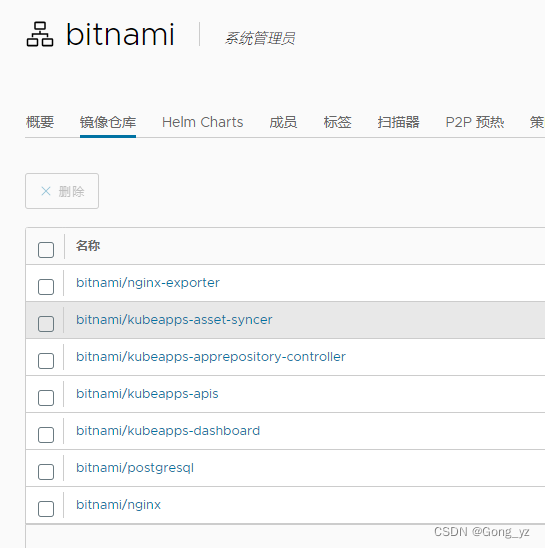Select the bitnami/kubeapps-apprepository-controller checkbox
The width and height of the screenshot is (545, 548).
46,361
